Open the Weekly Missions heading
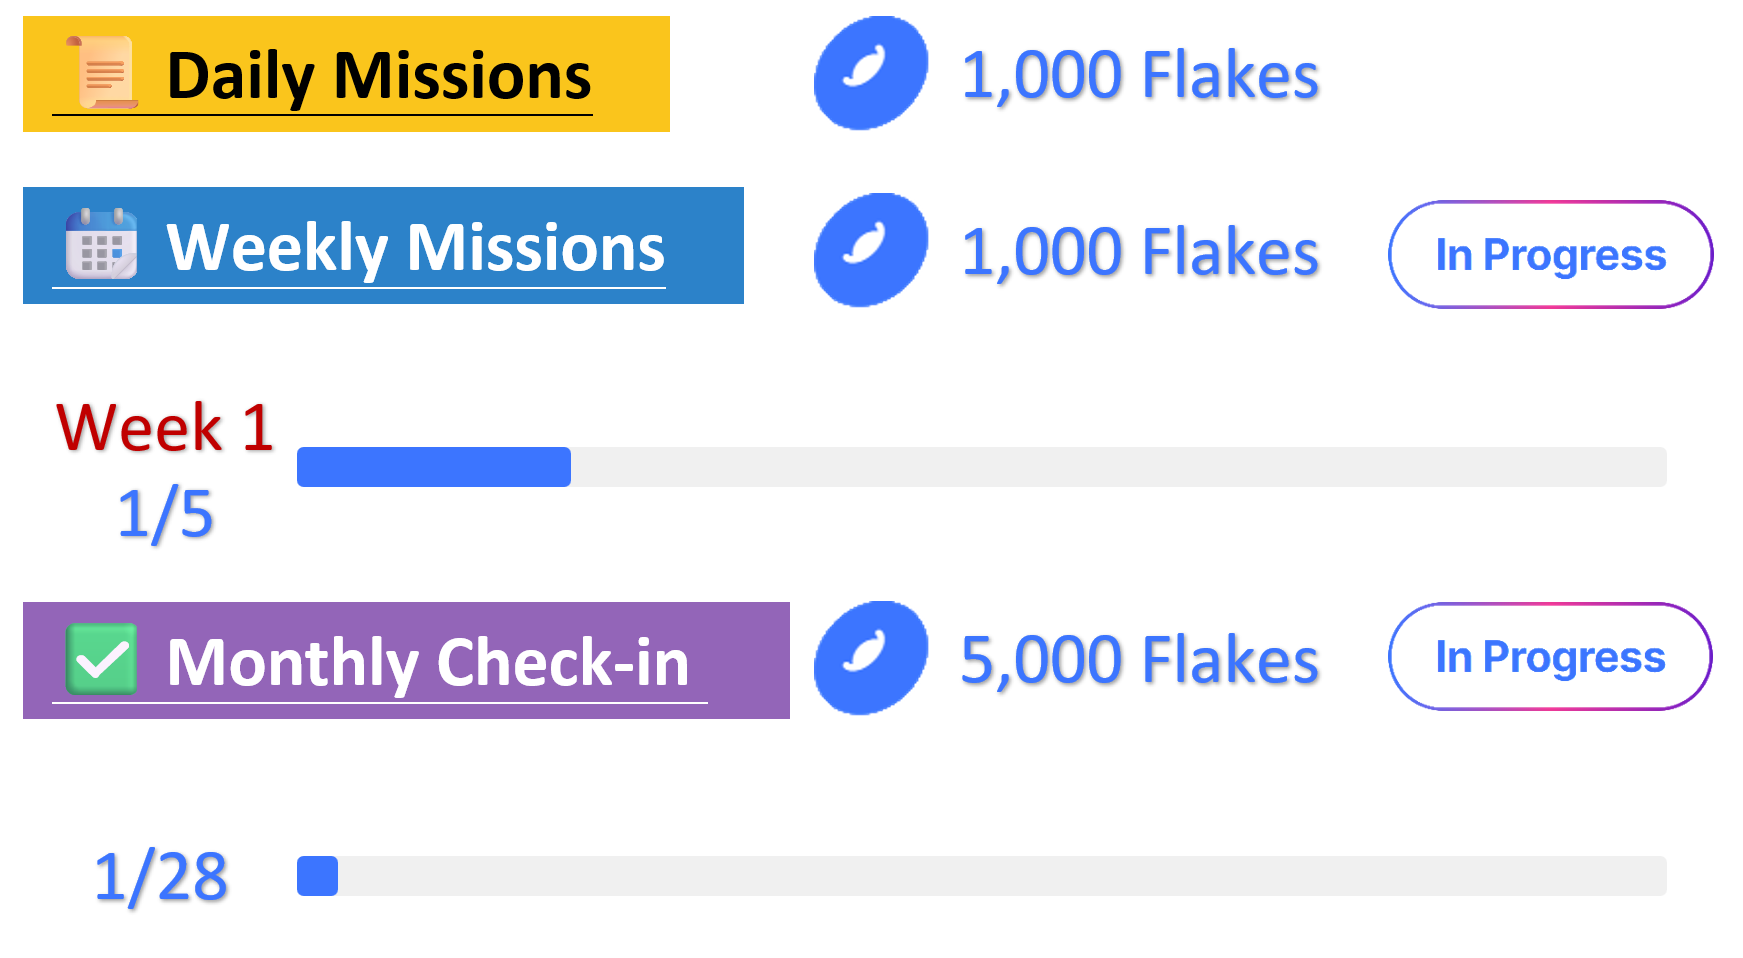 [415, 248]
